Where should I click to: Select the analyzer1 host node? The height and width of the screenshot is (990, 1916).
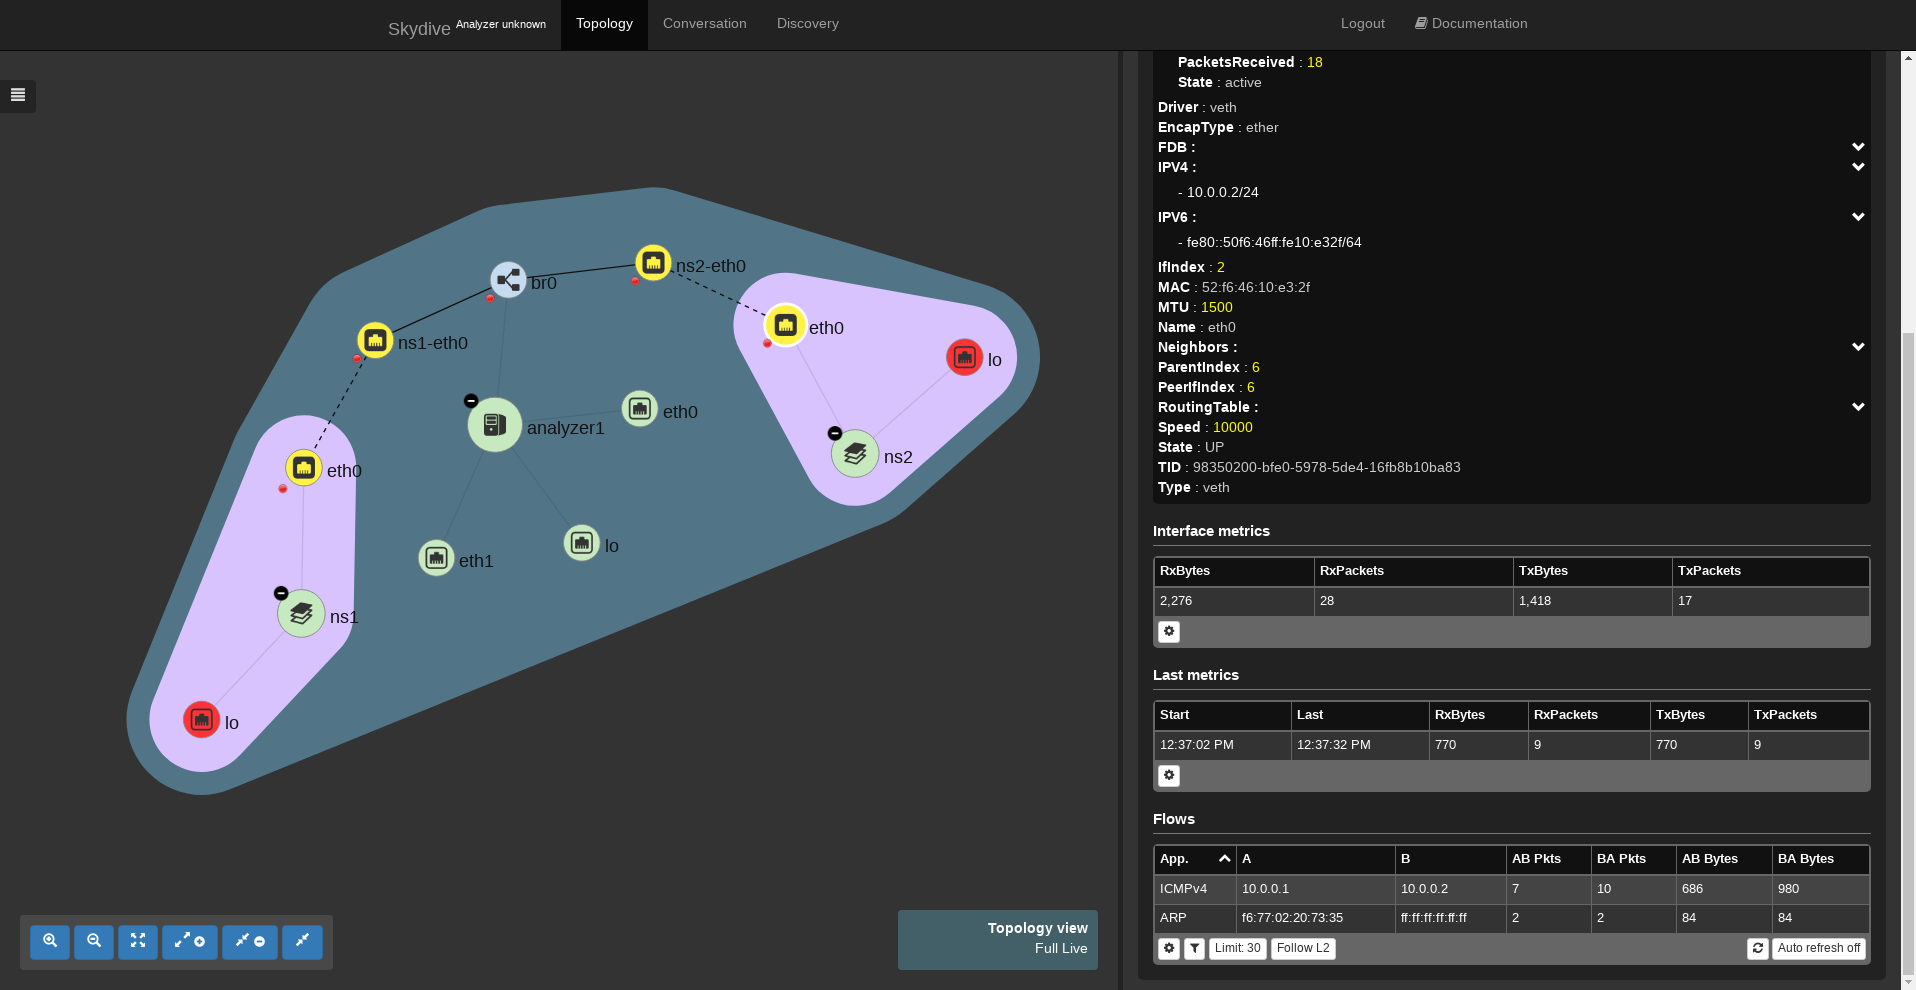494,425
